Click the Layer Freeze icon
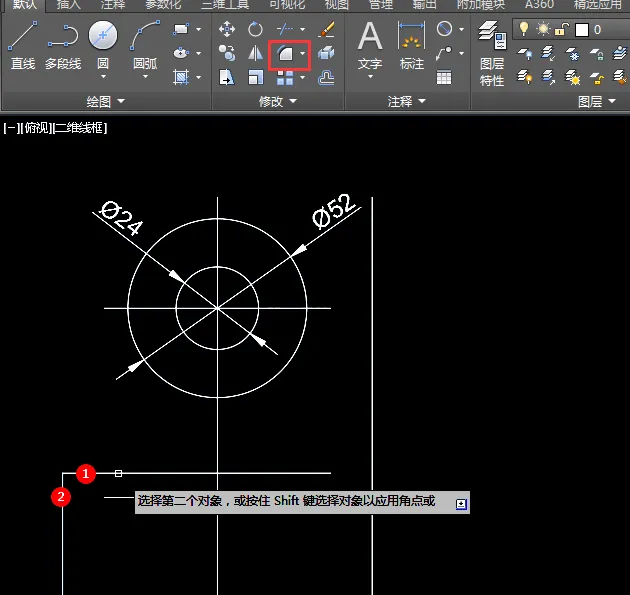This screenshot has width=630, height=595. pyautogui.click(x=572, y=53)
